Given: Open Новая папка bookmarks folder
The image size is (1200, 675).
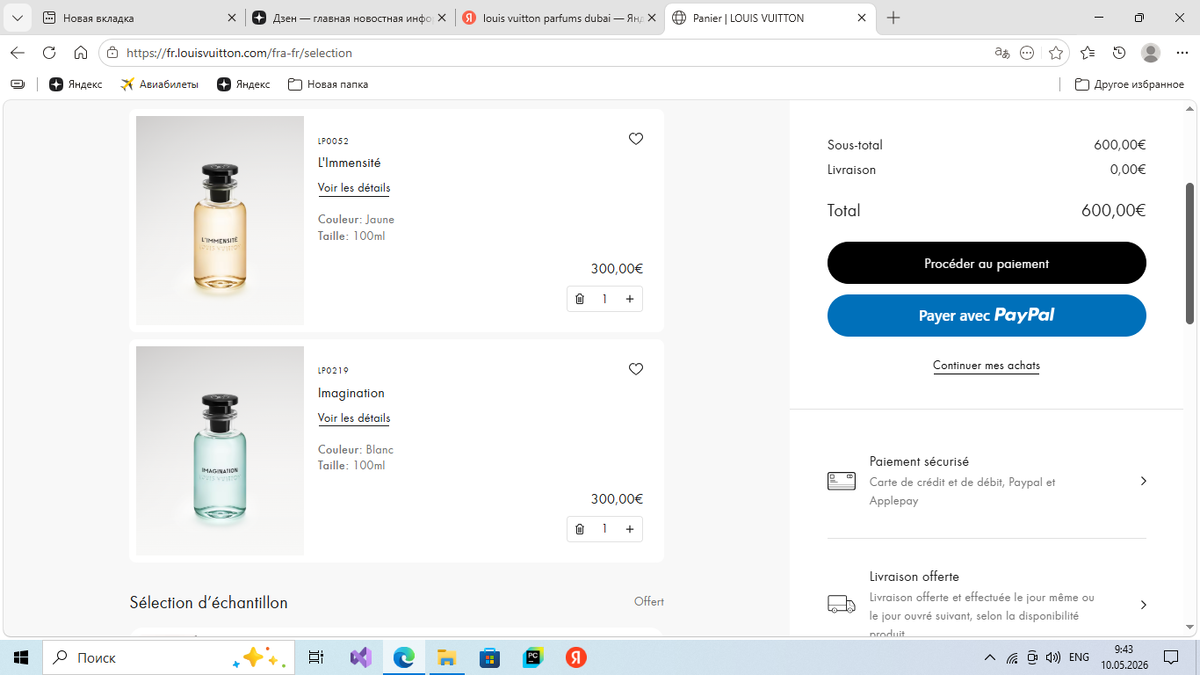Looking at the screenshot, I should pyautogui.click(x=328, y=84).
